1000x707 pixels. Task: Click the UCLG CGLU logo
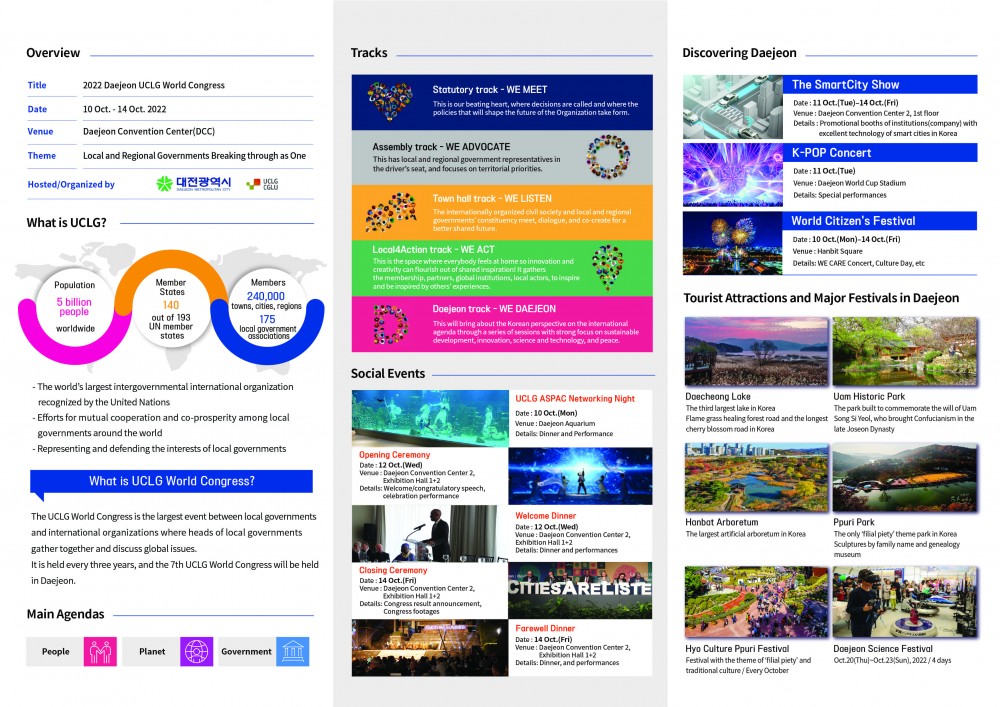(263, 184)
